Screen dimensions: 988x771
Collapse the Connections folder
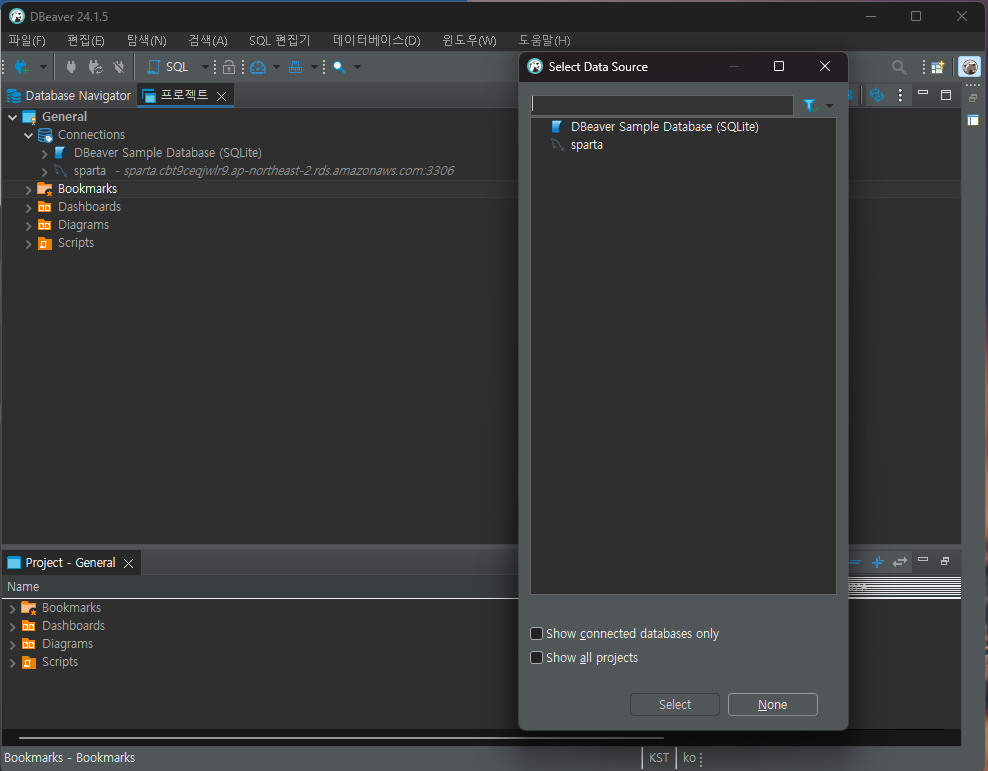tap(28, 135)
